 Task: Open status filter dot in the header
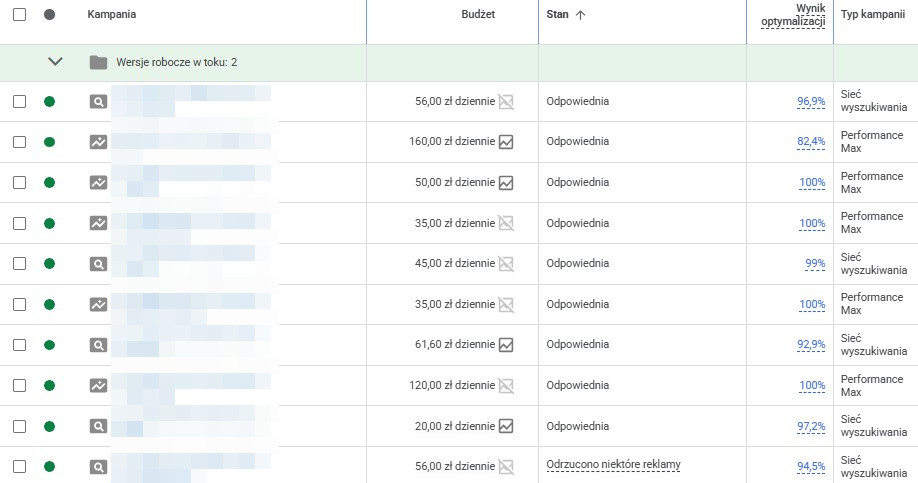point(50,15)
